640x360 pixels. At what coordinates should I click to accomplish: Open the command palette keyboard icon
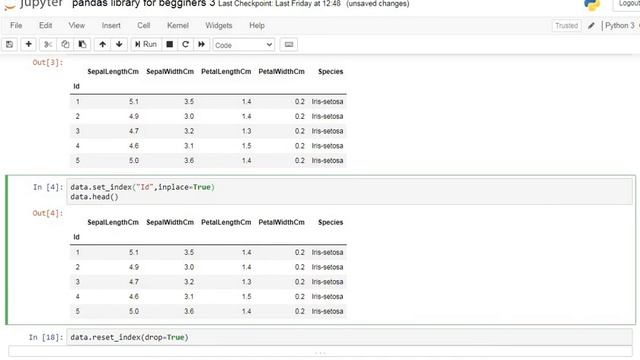(x=289, y=44)
